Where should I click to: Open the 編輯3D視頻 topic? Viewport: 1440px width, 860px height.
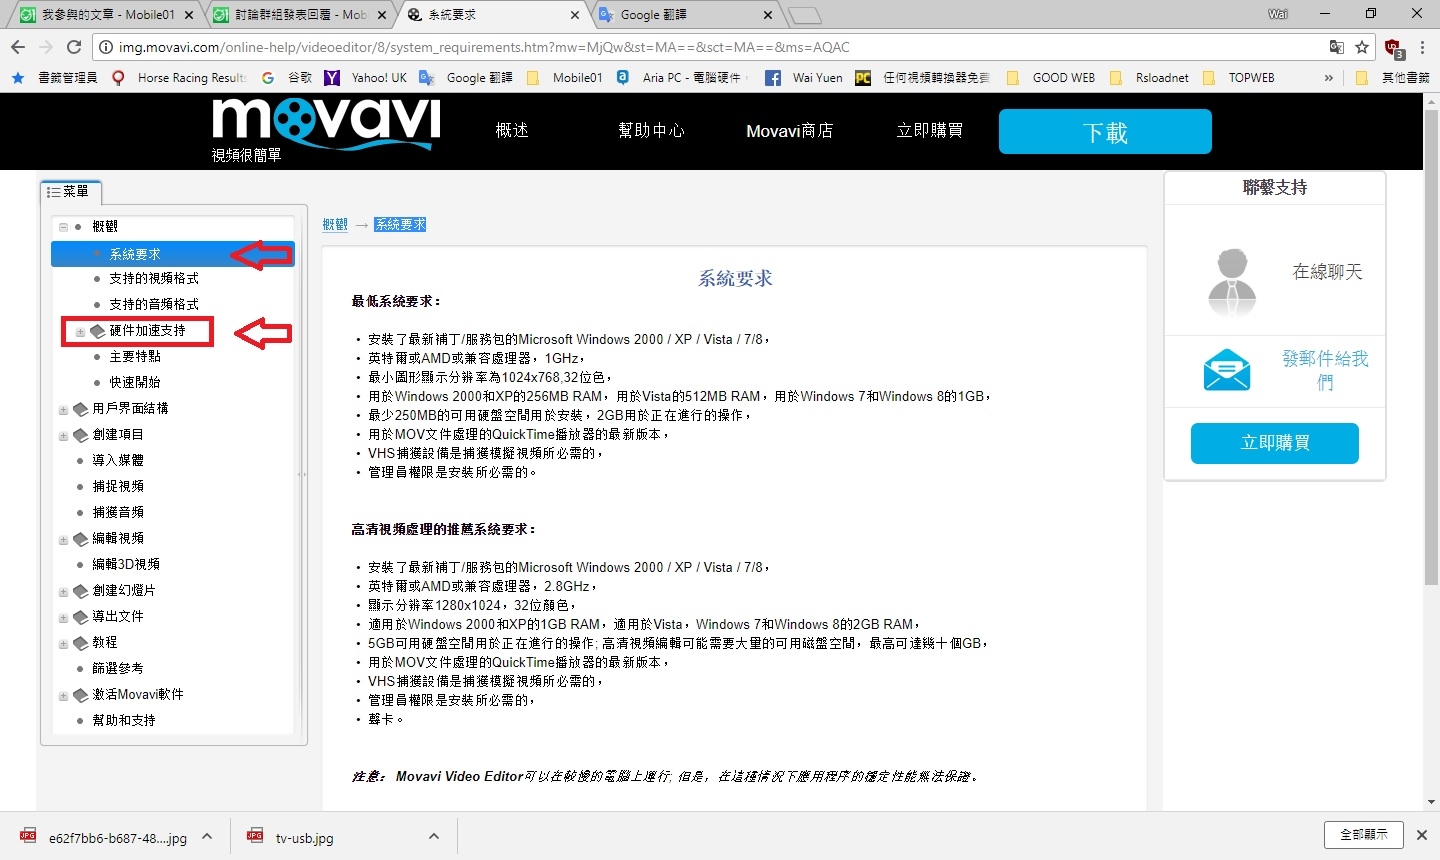(126, 564)
